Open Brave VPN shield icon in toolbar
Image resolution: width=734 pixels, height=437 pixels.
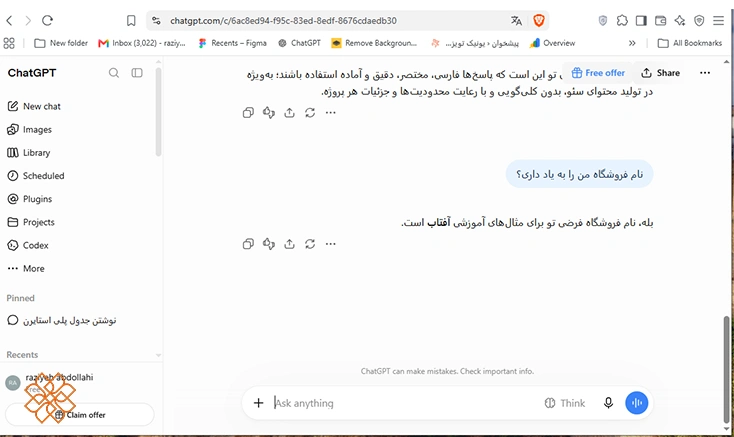[x=699, y=21]
